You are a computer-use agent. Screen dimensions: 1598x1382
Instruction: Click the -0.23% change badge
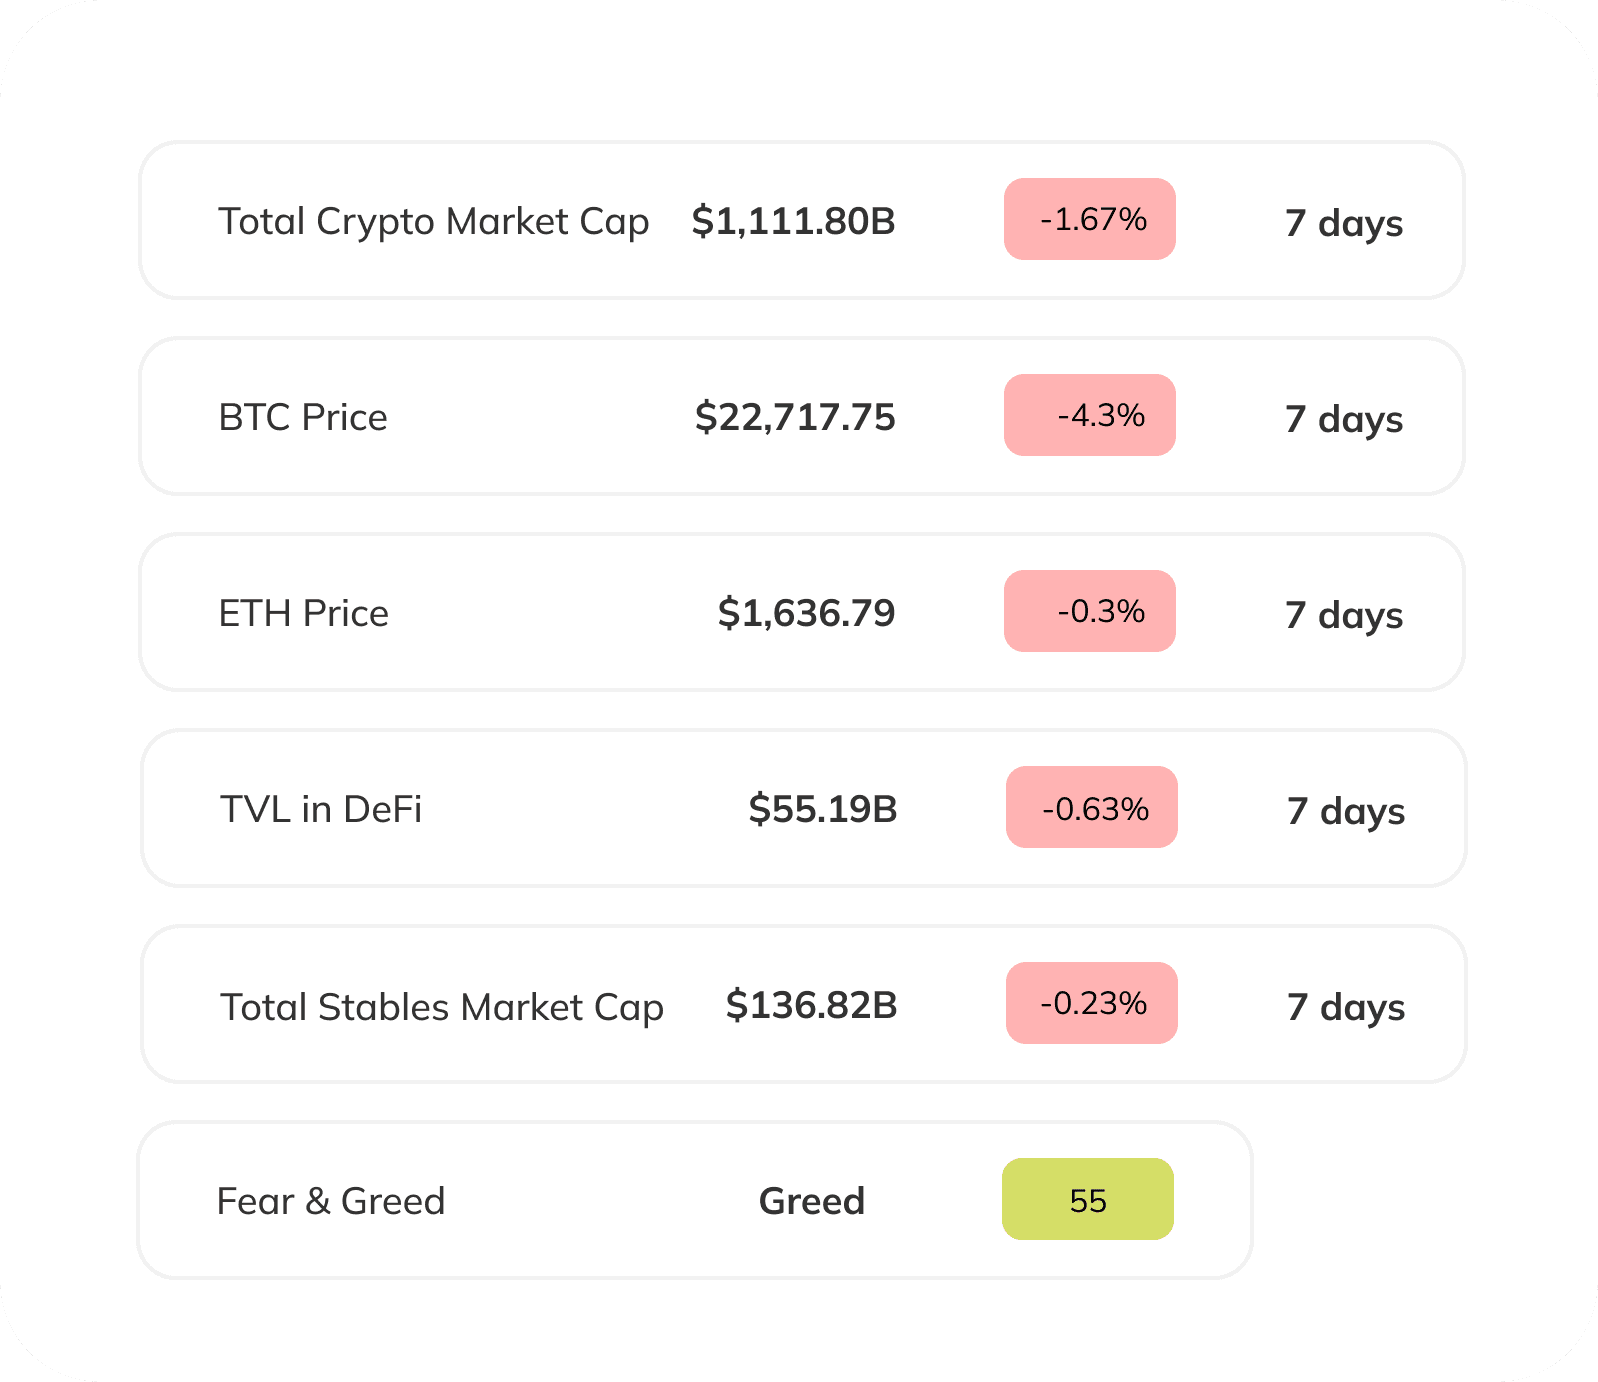point(1092,1003)
